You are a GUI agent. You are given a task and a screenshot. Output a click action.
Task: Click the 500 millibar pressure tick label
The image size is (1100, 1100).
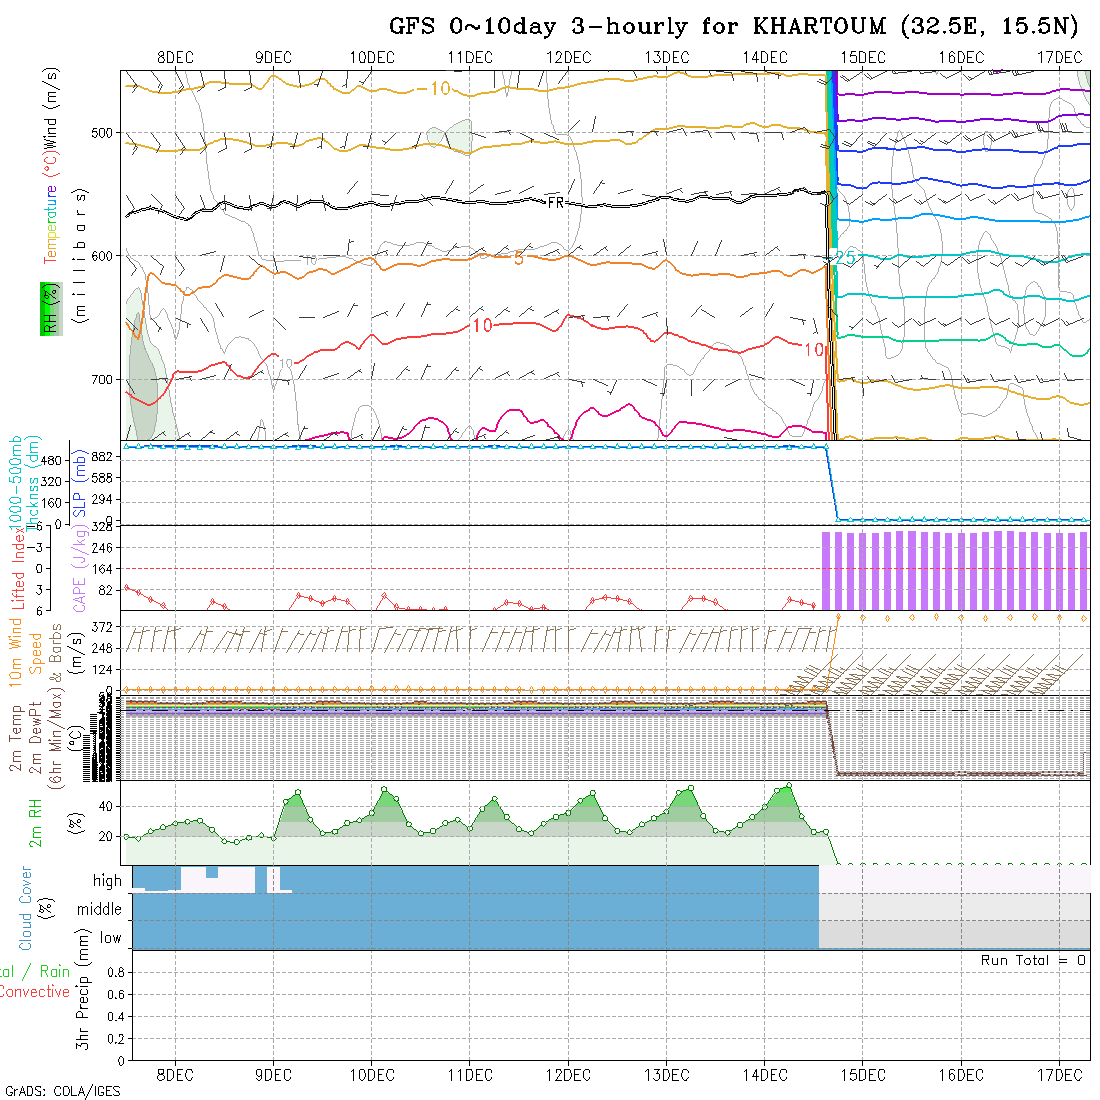106,132
